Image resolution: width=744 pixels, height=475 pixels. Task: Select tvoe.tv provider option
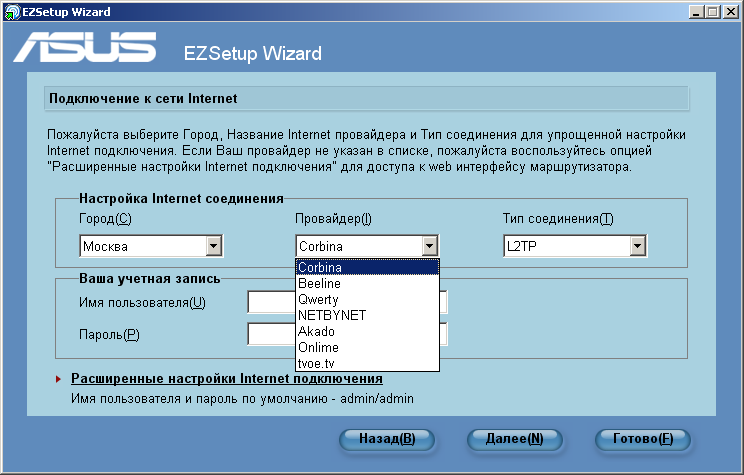point(367,363)
